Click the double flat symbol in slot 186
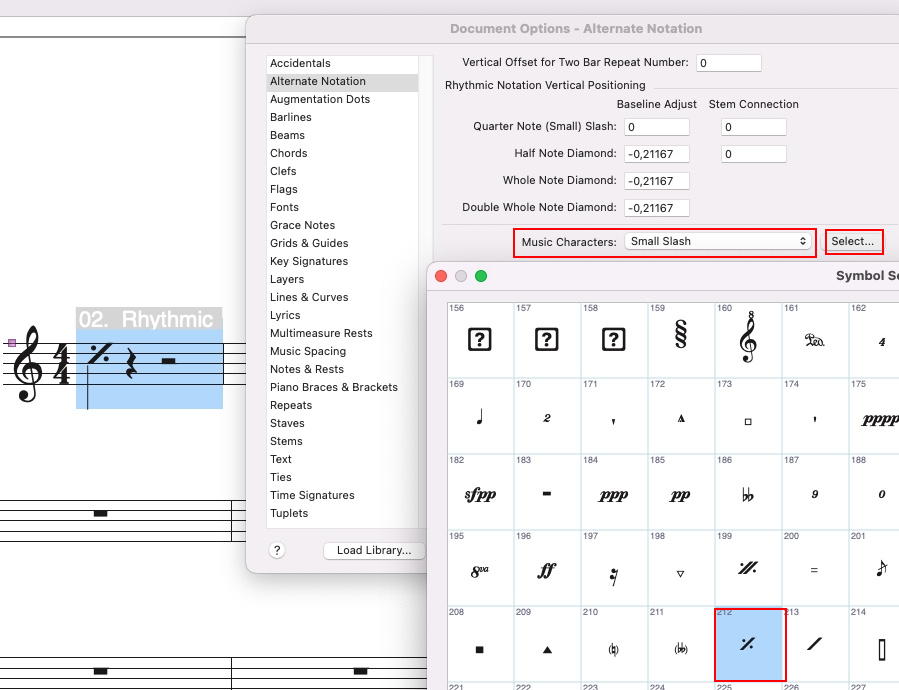 748,495
